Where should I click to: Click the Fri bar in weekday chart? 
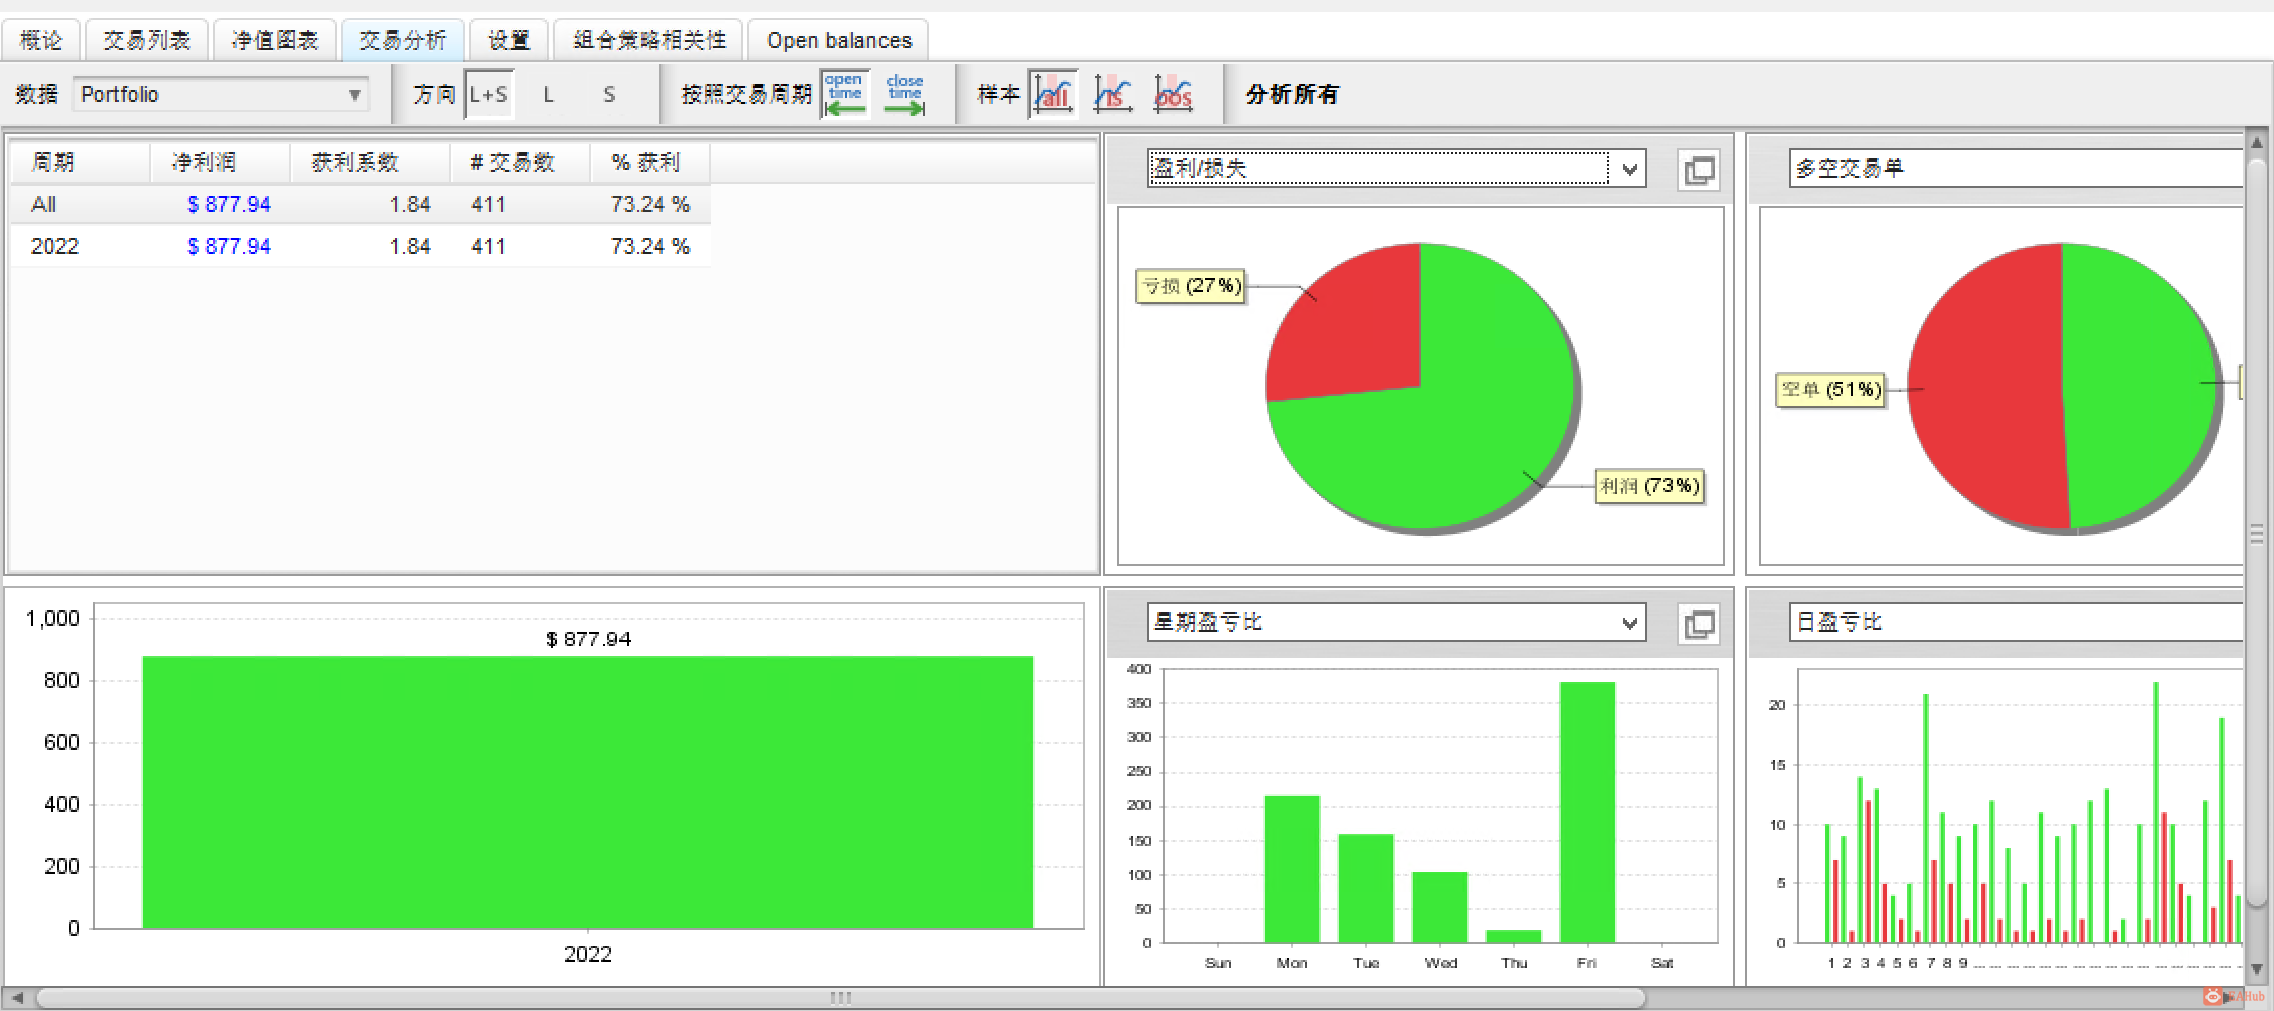[x=1587, y=812]
